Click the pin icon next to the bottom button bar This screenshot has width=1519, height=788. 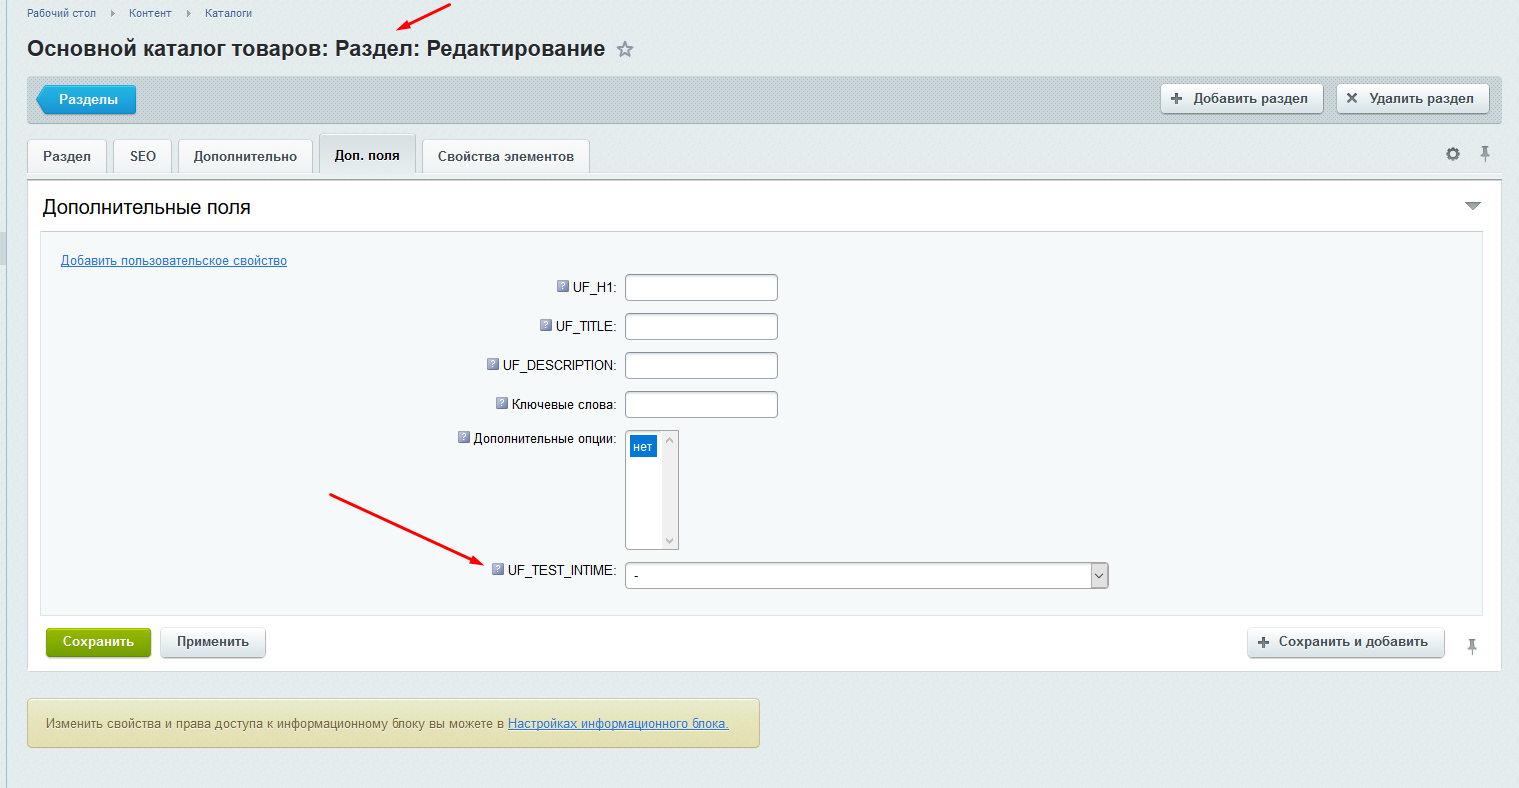point(1472,646)
